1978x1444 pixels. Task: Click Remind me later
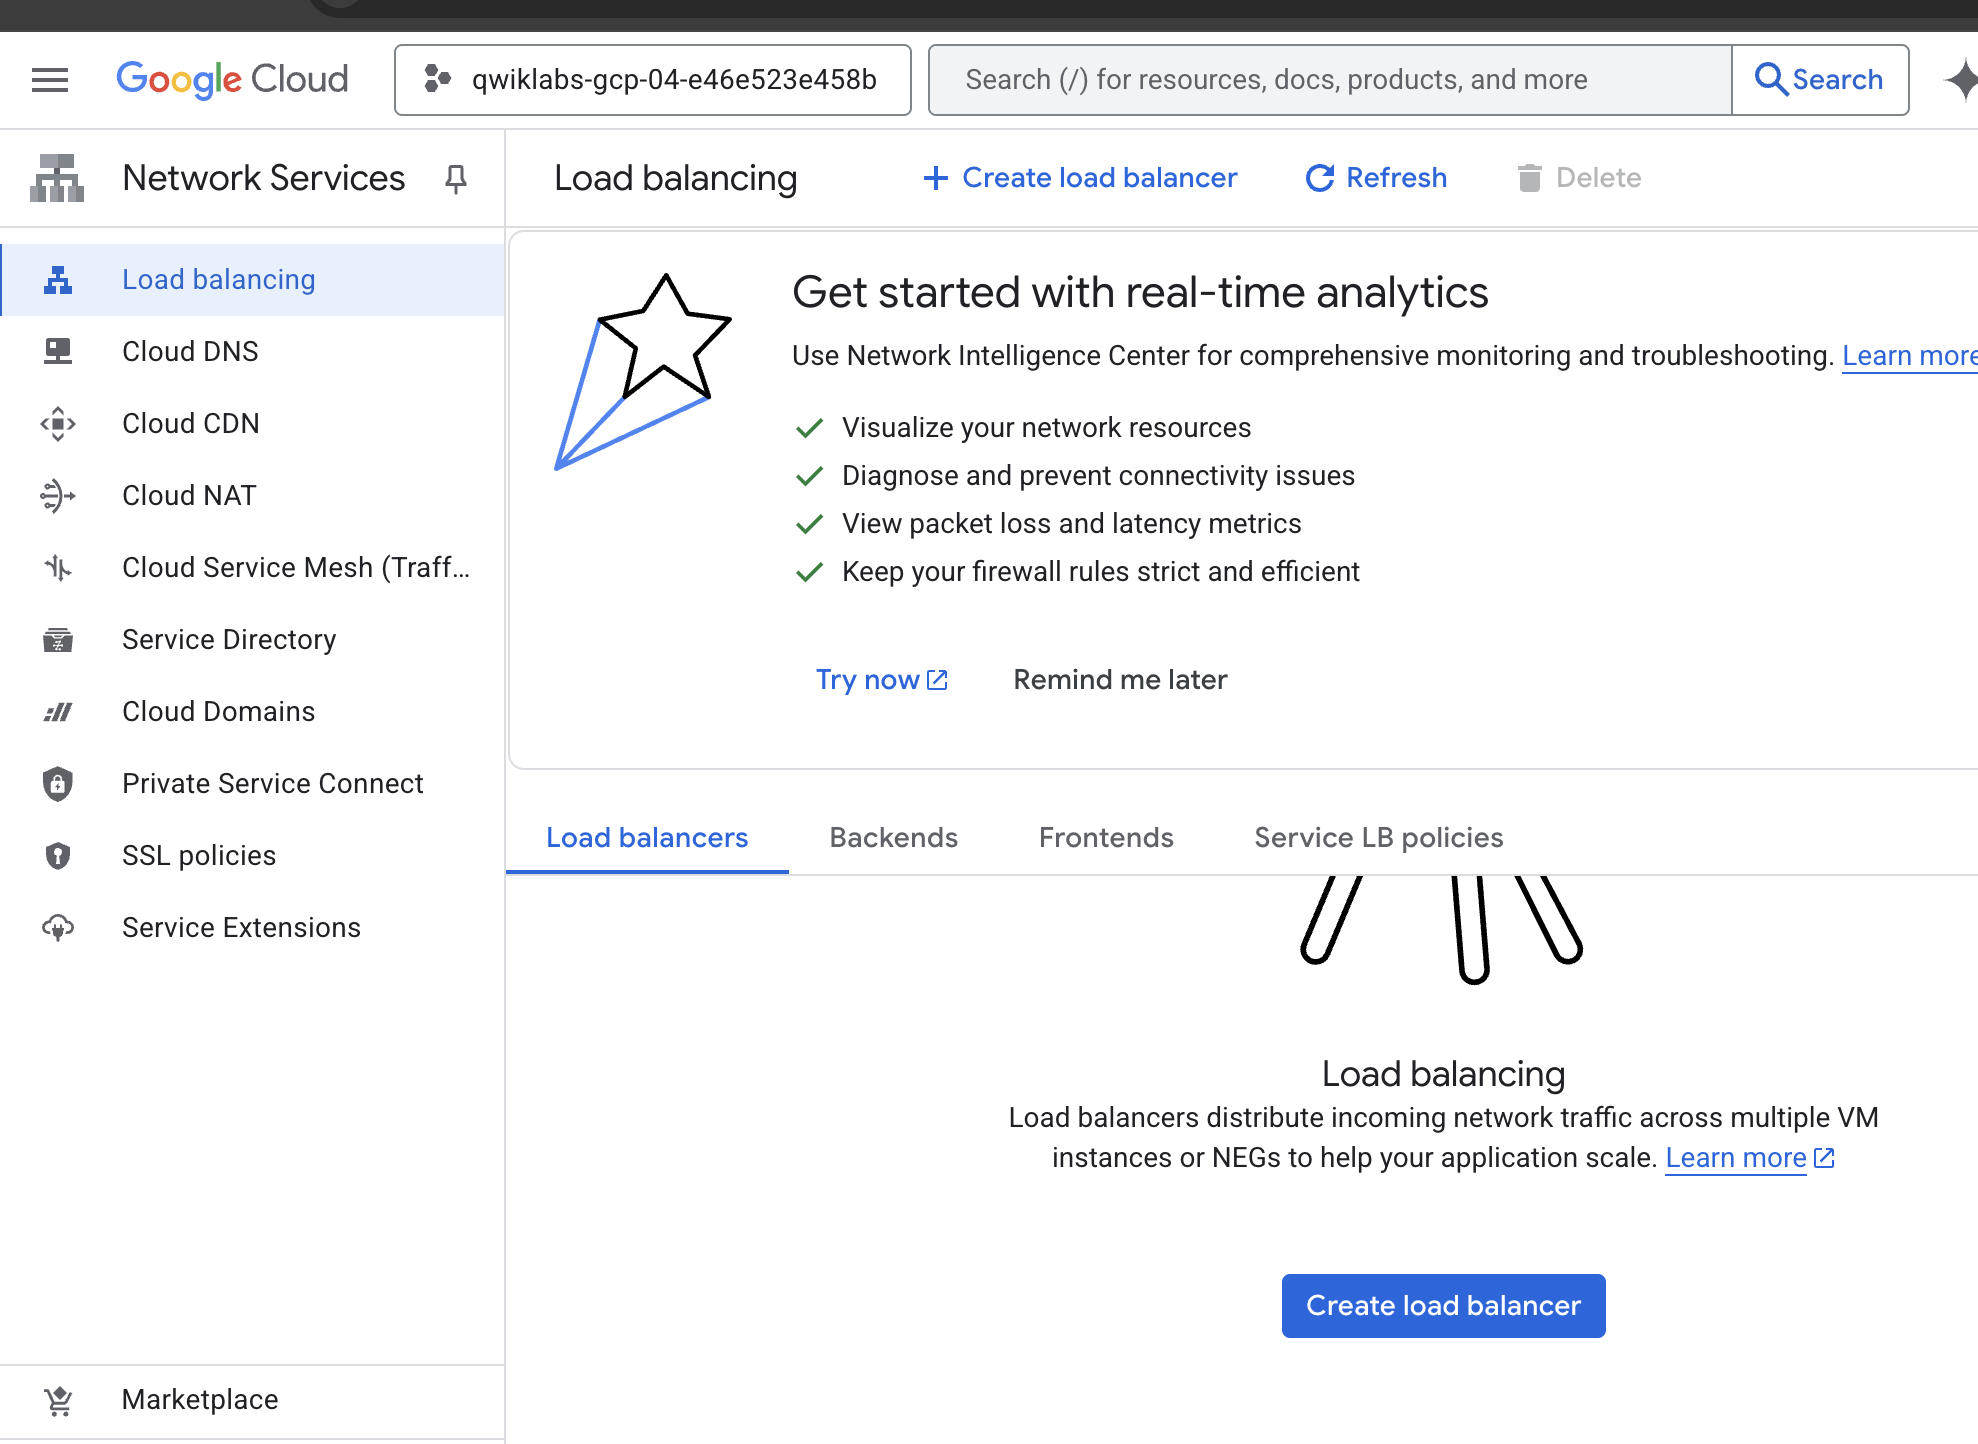pos(1120,680)
